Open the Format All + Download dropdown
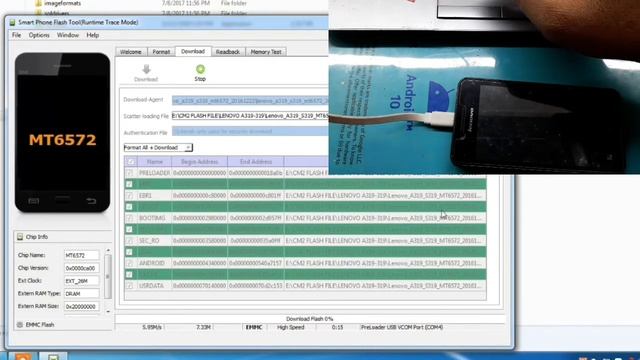Viewport: 640px width, 360px height. tap(158, 147)
